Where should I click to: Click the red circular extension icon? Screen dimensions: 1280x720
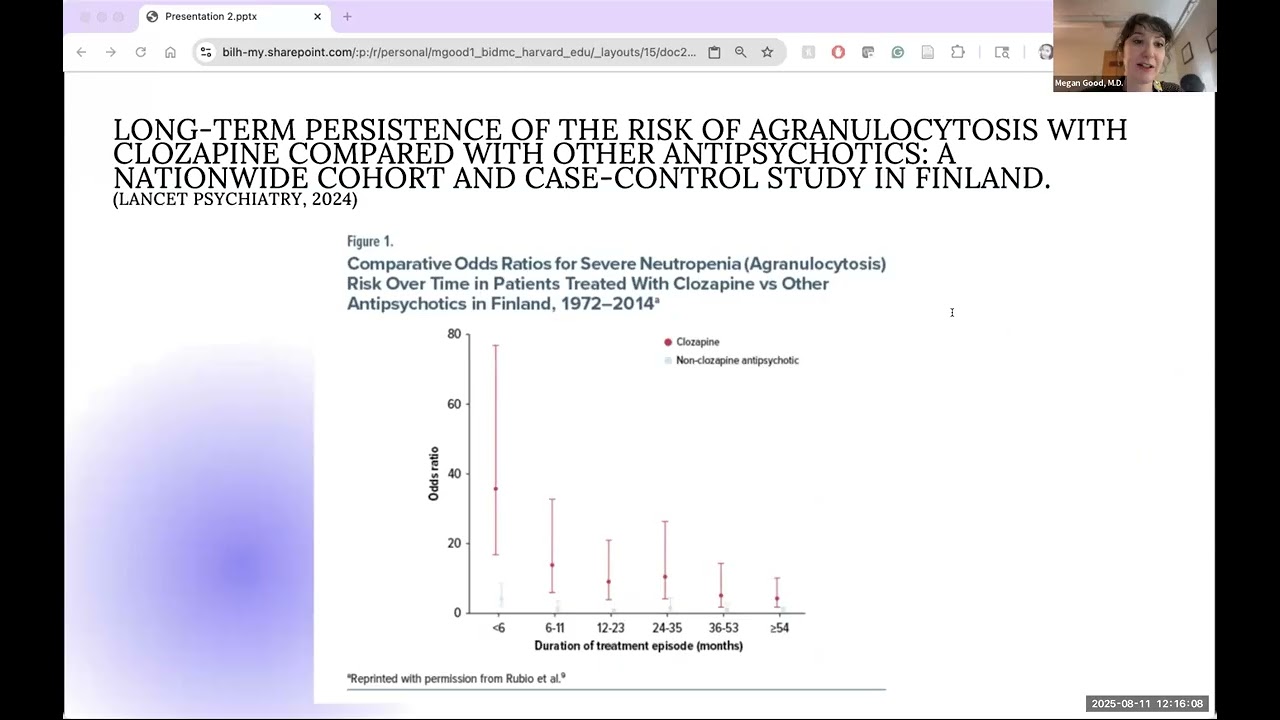click(838, 52)
